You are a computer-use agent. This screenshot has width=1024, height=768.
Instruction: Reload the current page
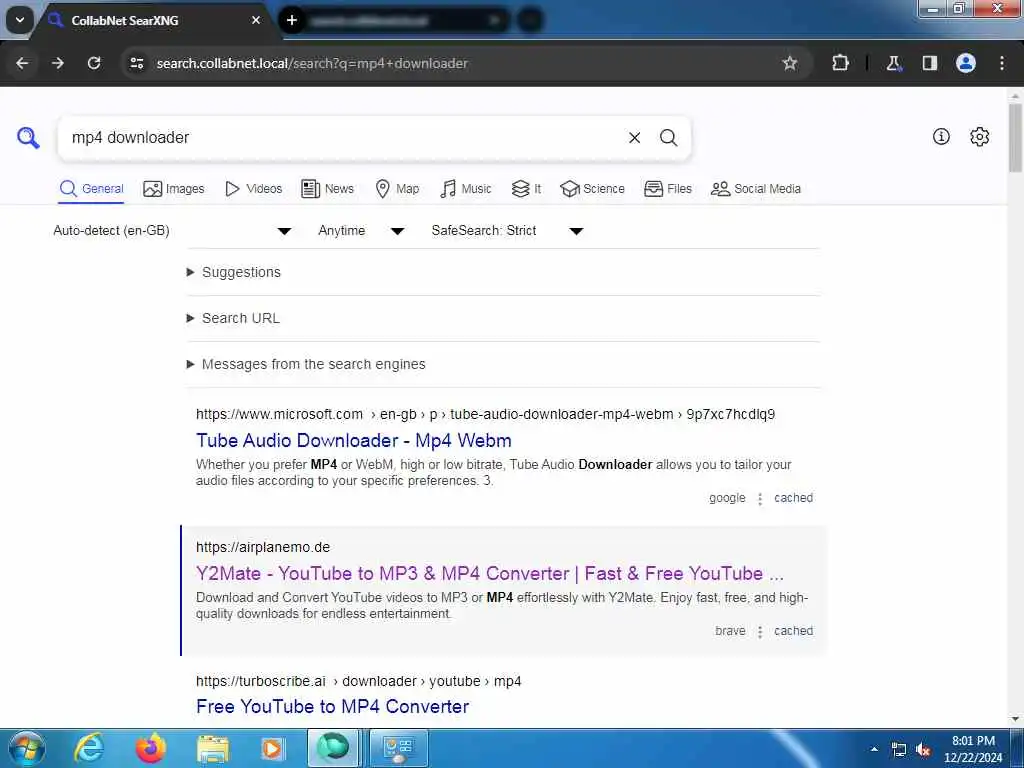(x=94, y=63)
